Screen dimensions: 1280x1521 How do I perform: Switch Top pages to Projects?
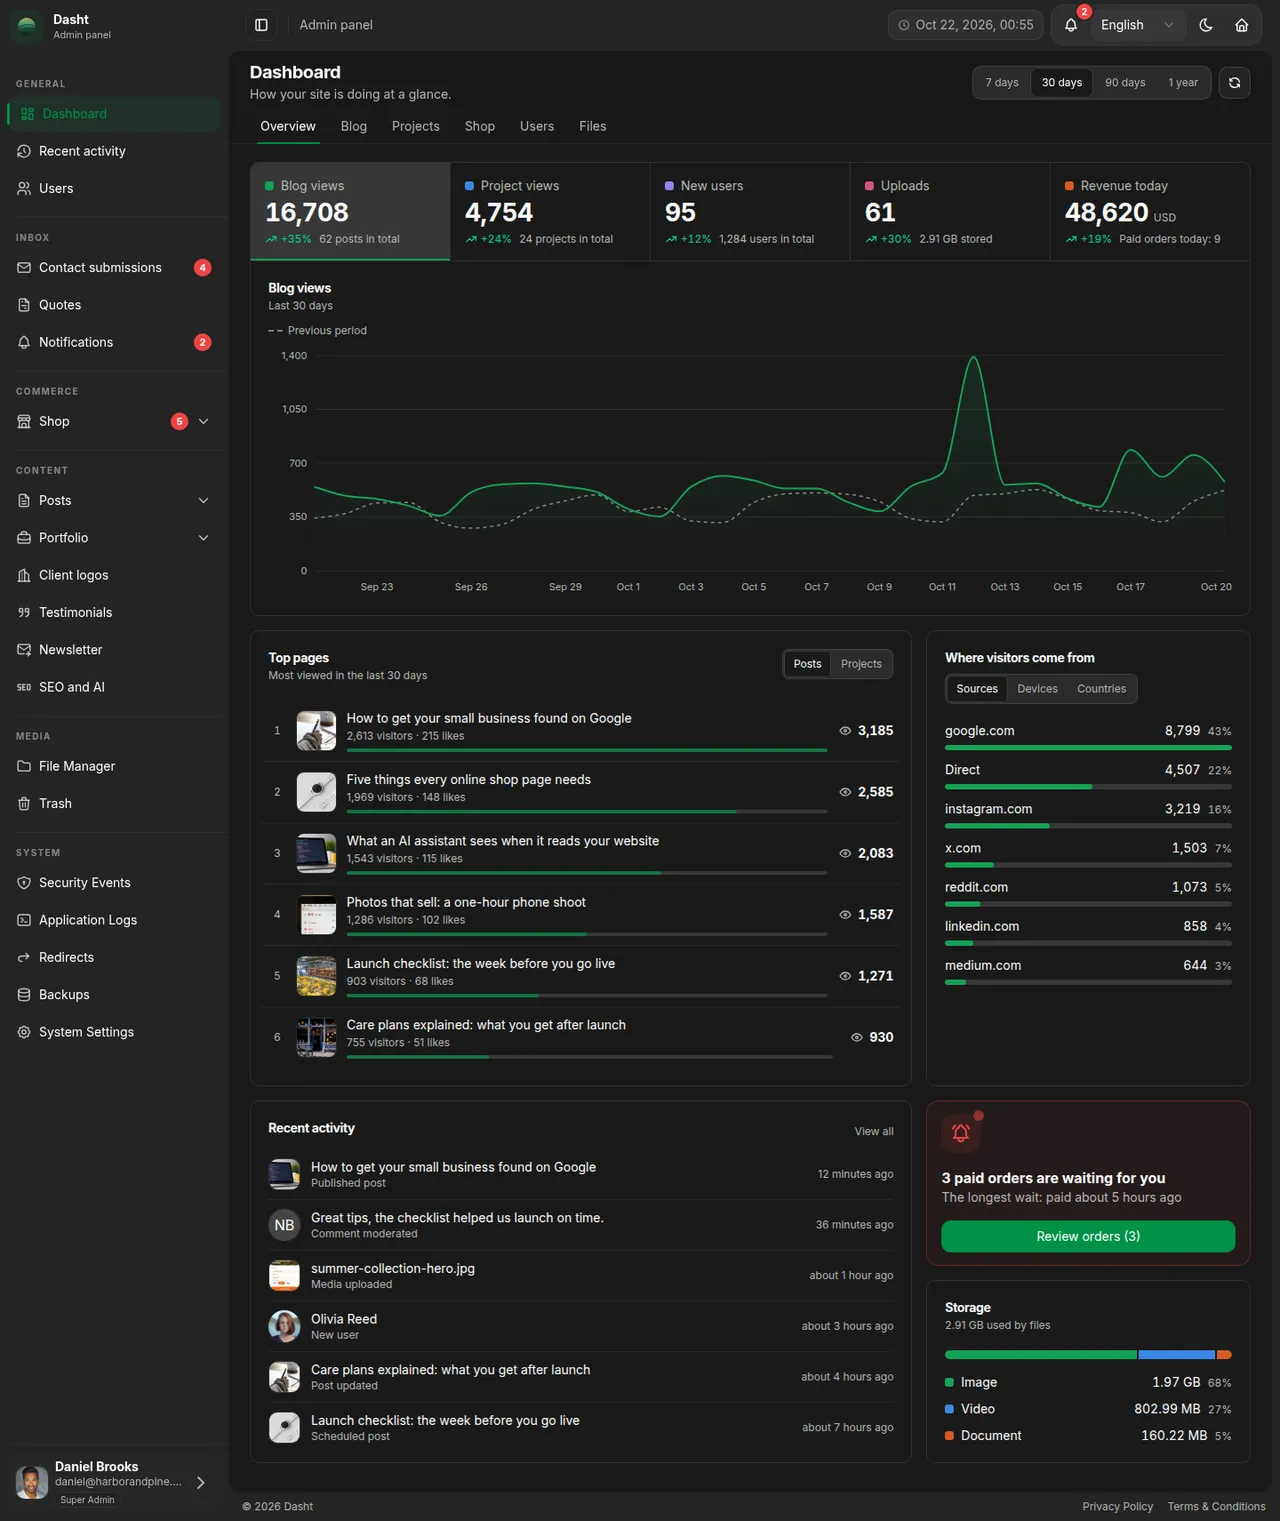click(x=861, y=664)
